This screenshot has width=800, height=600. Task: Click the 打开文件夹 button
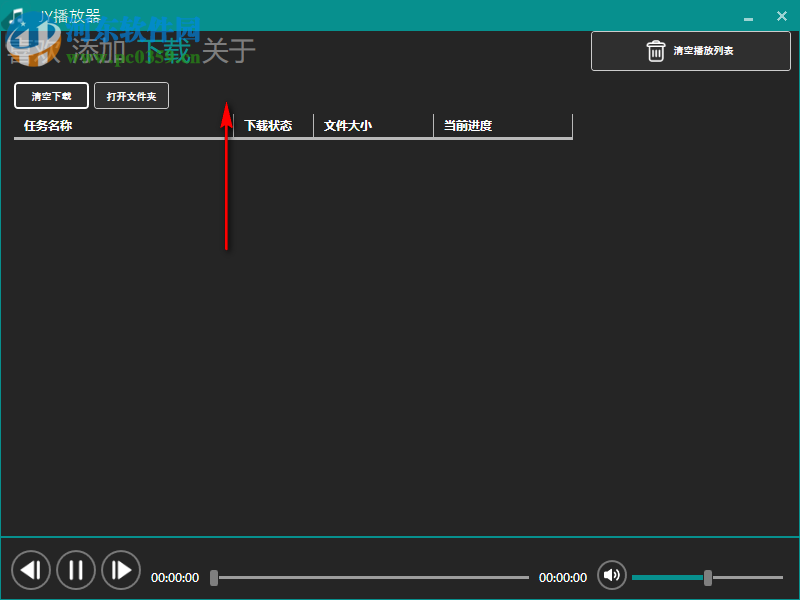[x=131, y=95]
